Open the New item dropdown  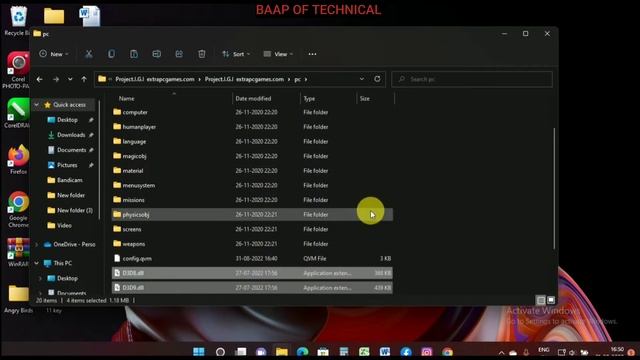coord(54,54)
